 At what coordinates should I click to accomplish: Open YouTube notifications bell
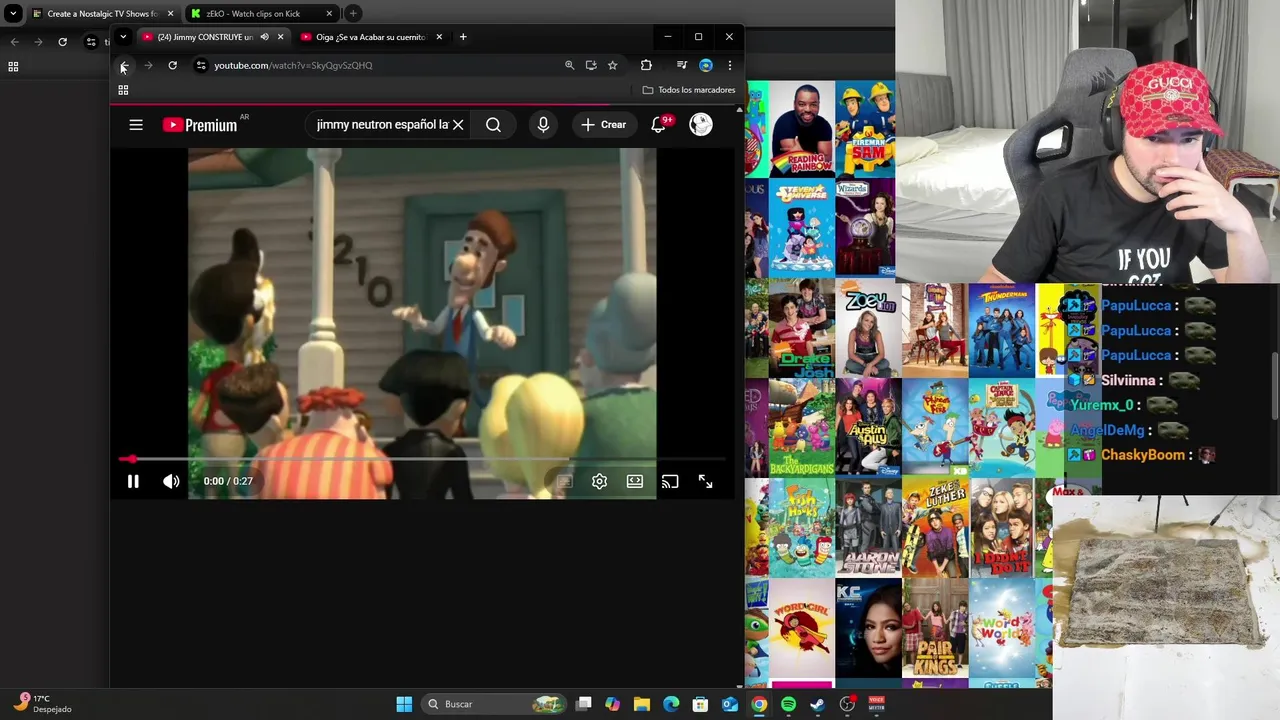coord(660,125)
